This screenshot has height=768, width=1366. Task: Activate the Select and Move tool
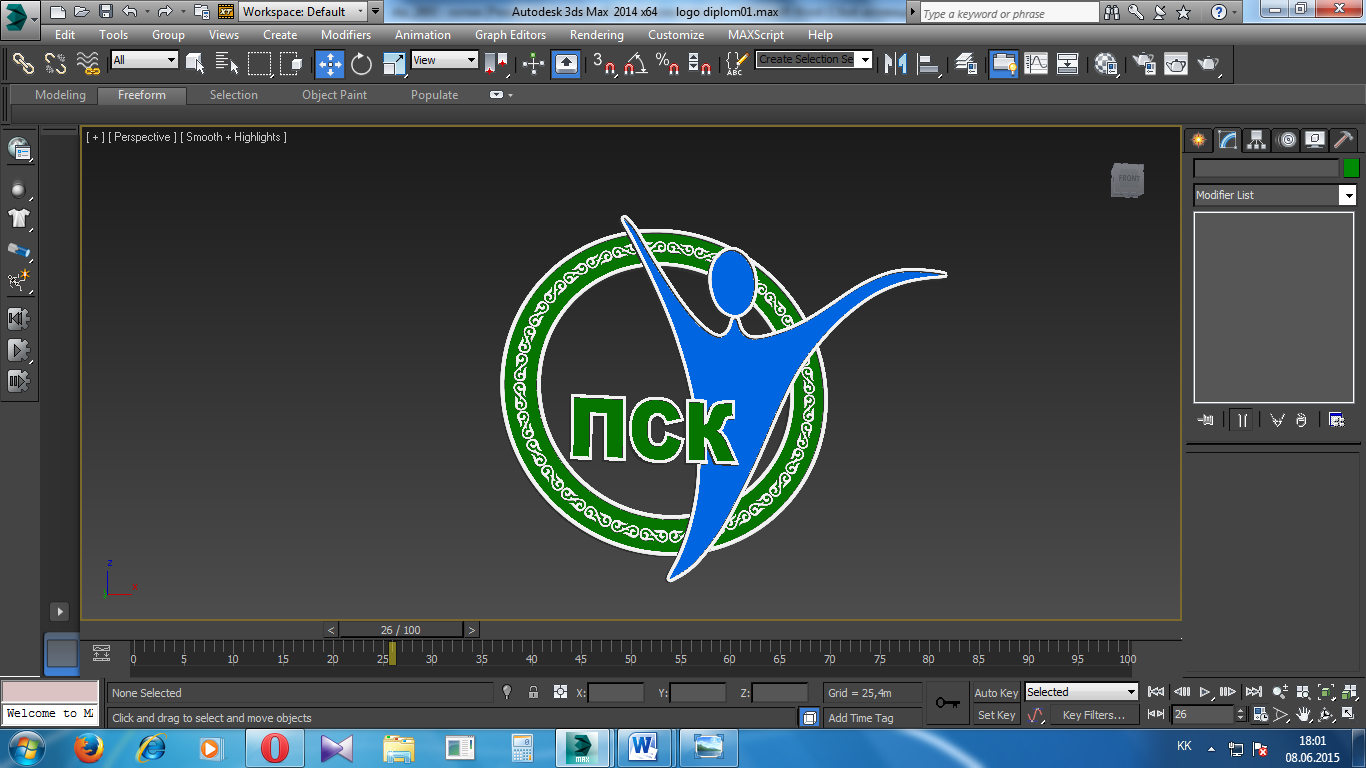pos(330,63)
